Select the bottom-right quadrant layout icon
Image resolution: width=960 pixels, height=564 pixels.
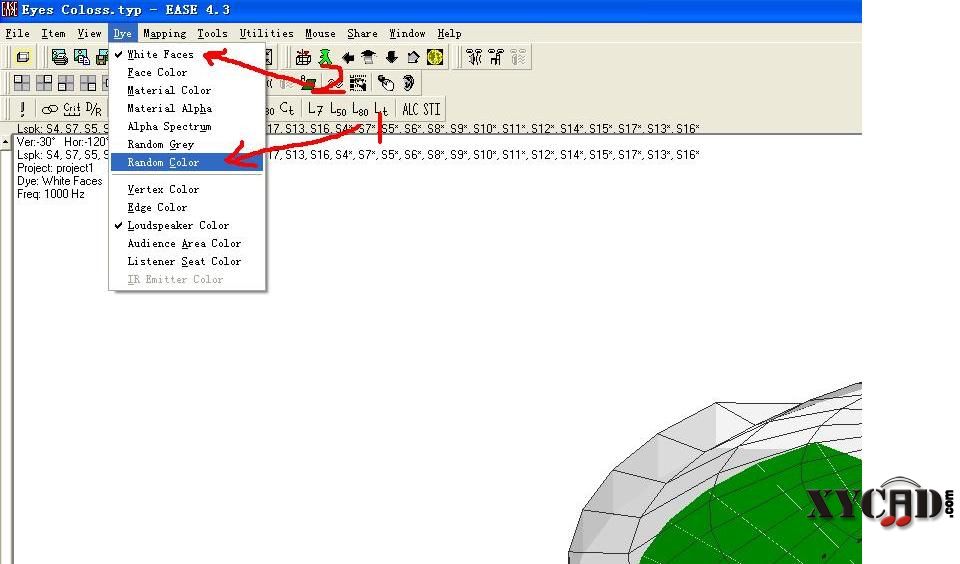(88, 83)
